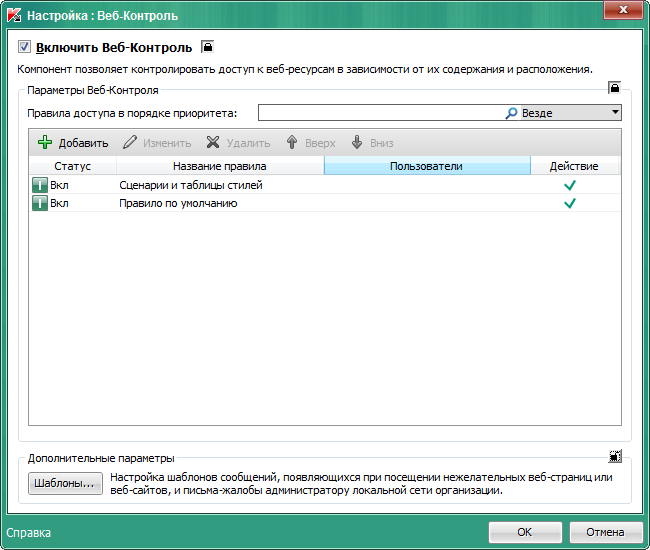Sort by the 'Статус' column header
Image resolution: width=650 pixels, height=550 pixels.
pos(73,166)
